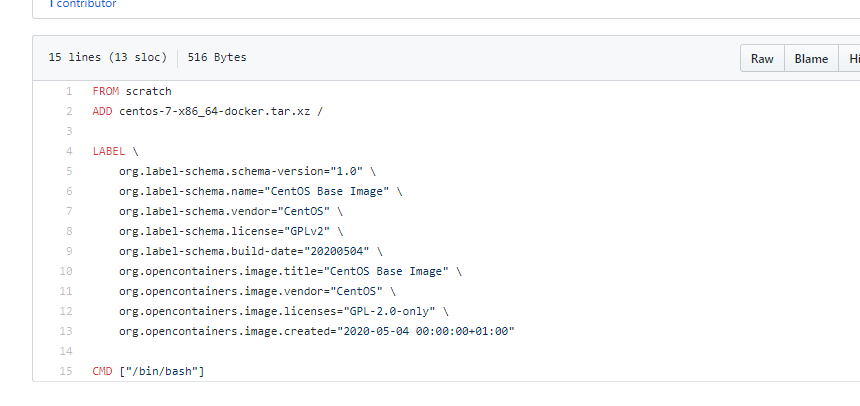Click the "LABEL" keyword

(109, 151)
